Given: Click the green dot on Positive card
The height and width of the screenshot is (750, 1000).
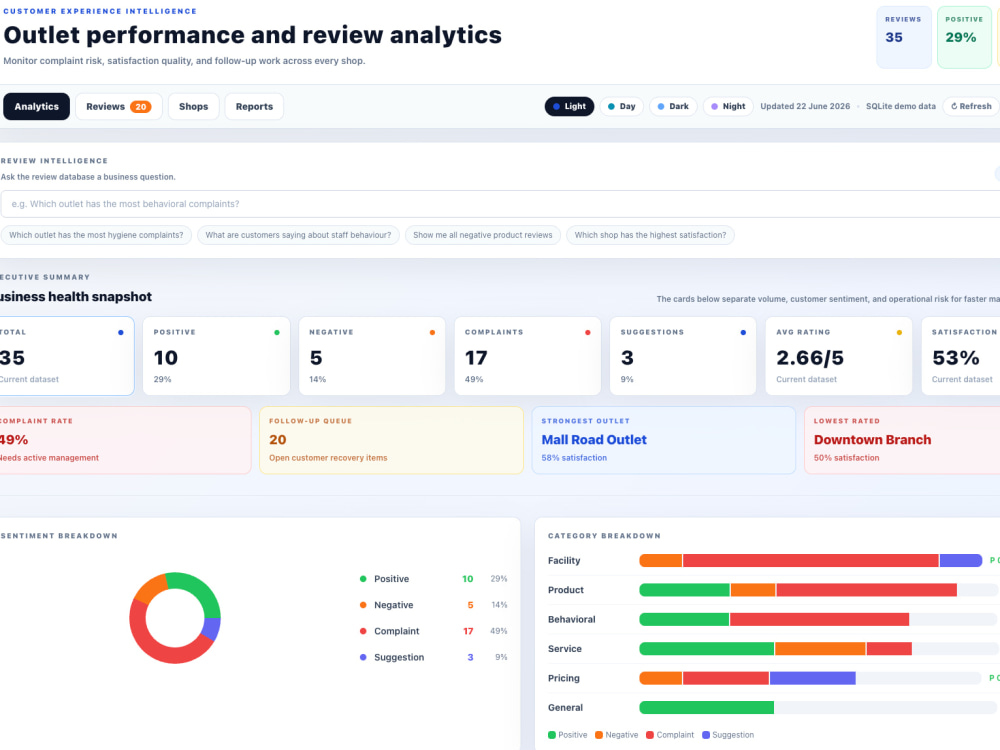Looking at the screenshot, I should click(x=277, y=332).
